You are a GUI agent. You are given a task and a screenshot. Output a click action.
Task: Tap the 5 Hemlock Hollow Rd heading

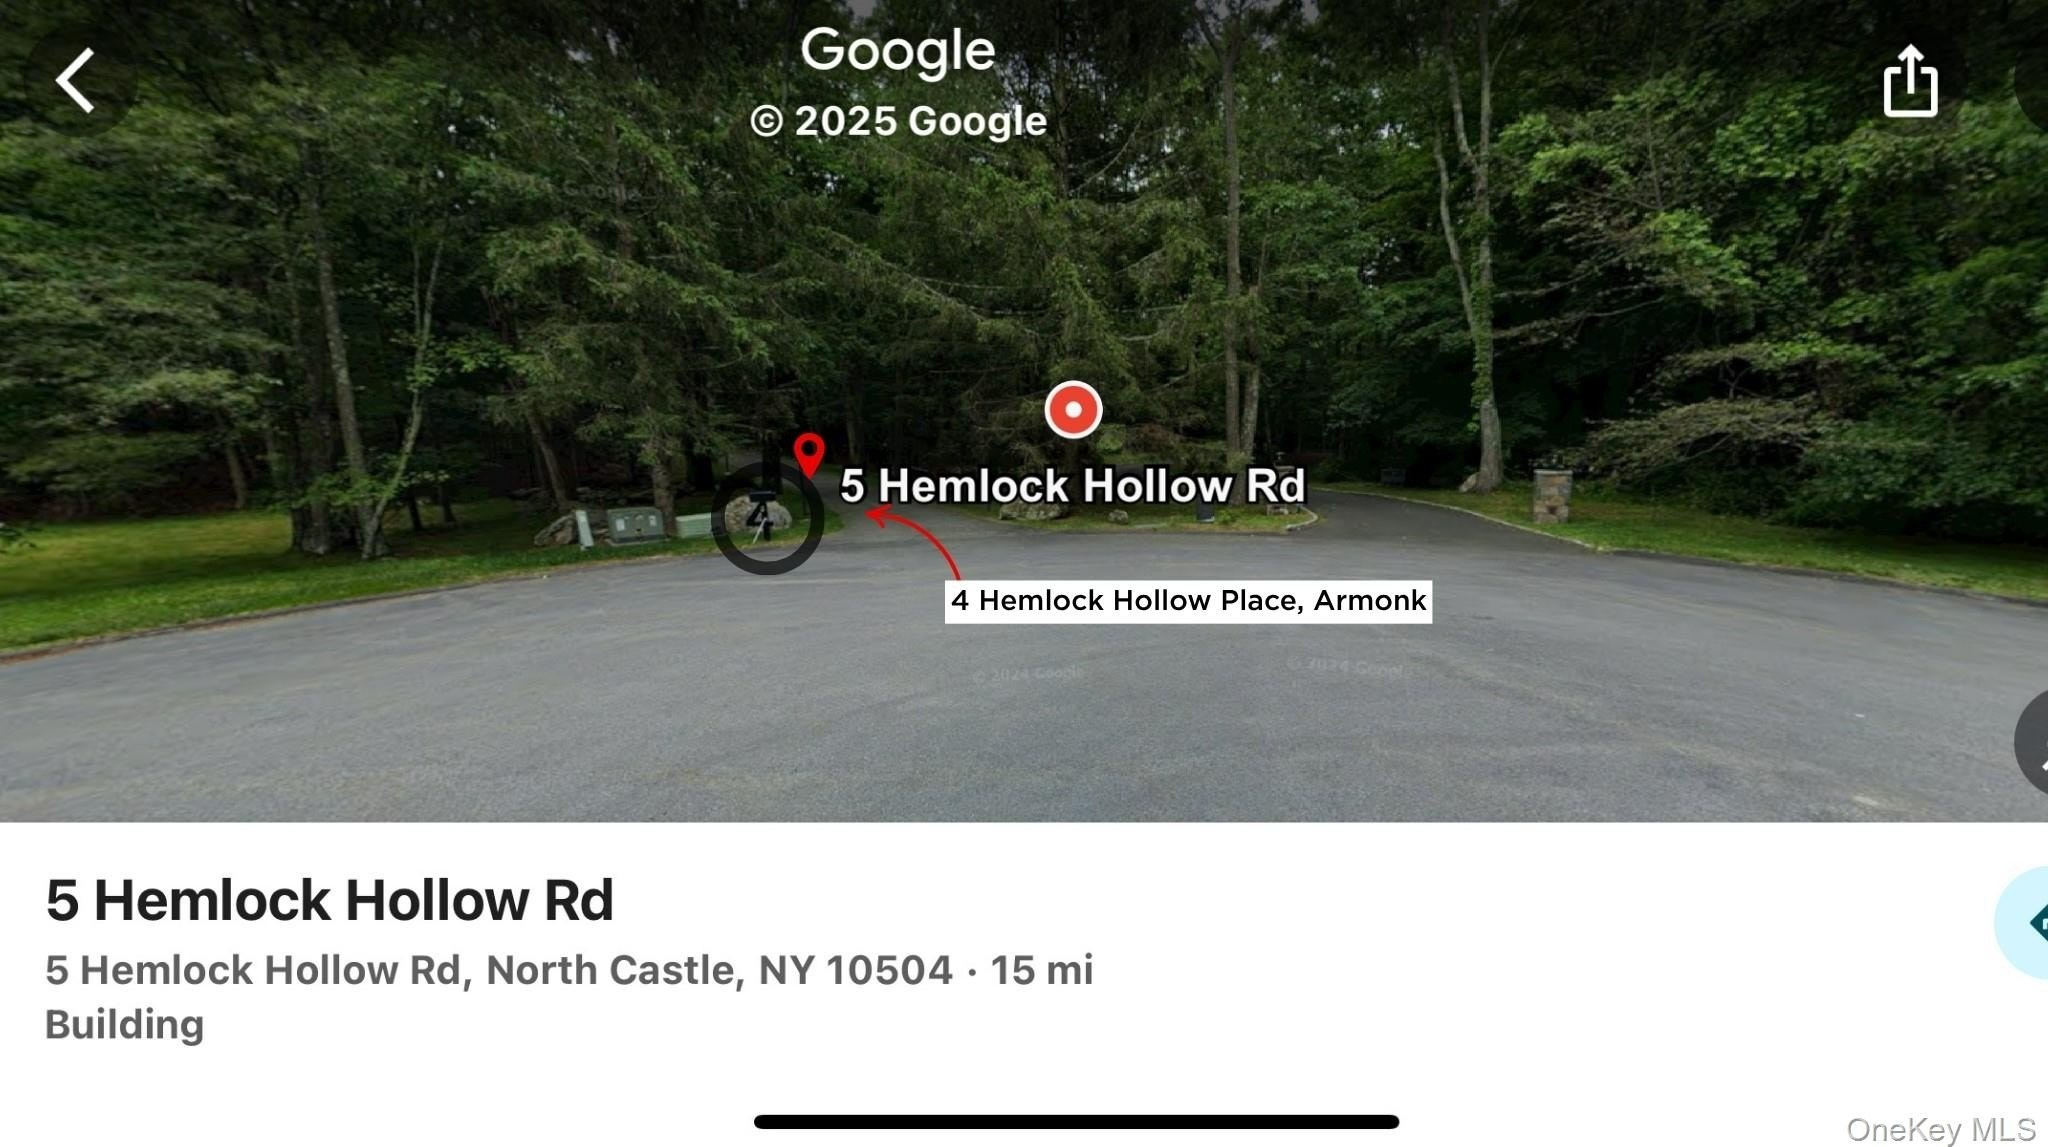coord(329,900)
